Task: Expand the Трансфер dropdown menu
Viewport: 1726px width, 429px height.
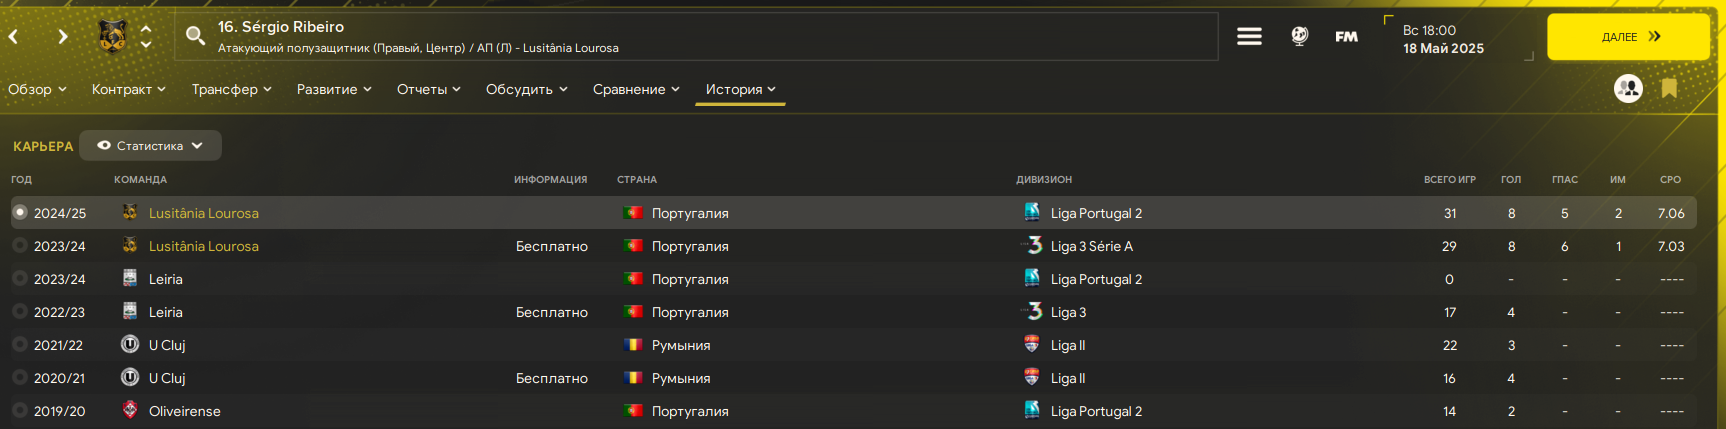Action: [x=231, y=89]
